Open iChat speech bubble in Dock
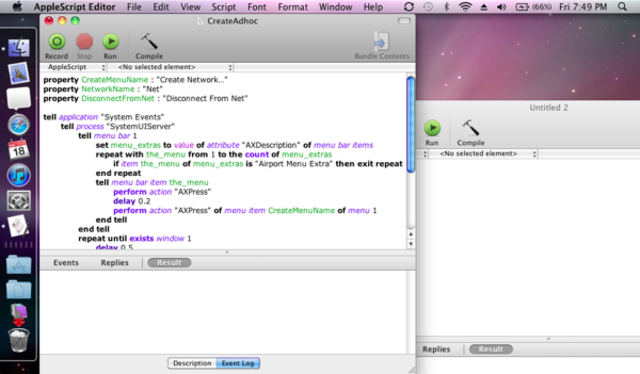The height and width of the screenshot is (374, 640). pos(19,99)
